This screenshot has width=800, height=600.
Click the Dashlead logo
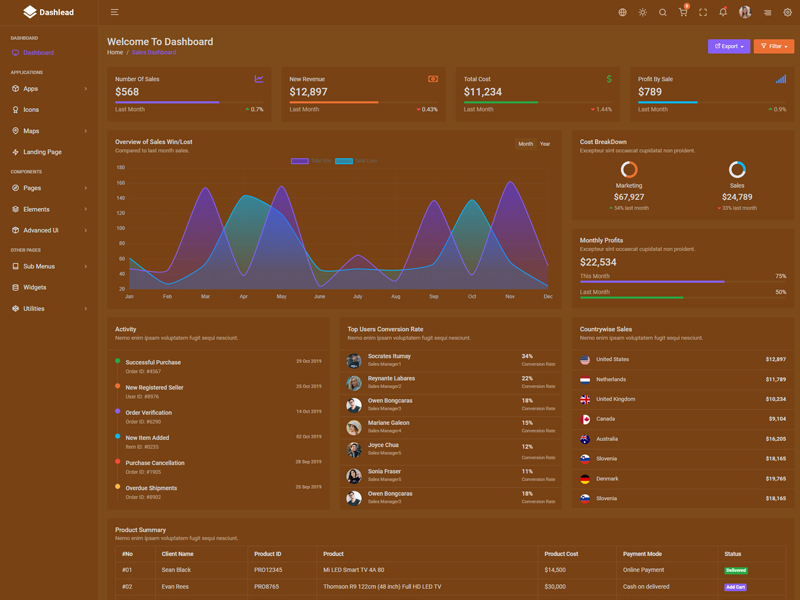(48, 12)
